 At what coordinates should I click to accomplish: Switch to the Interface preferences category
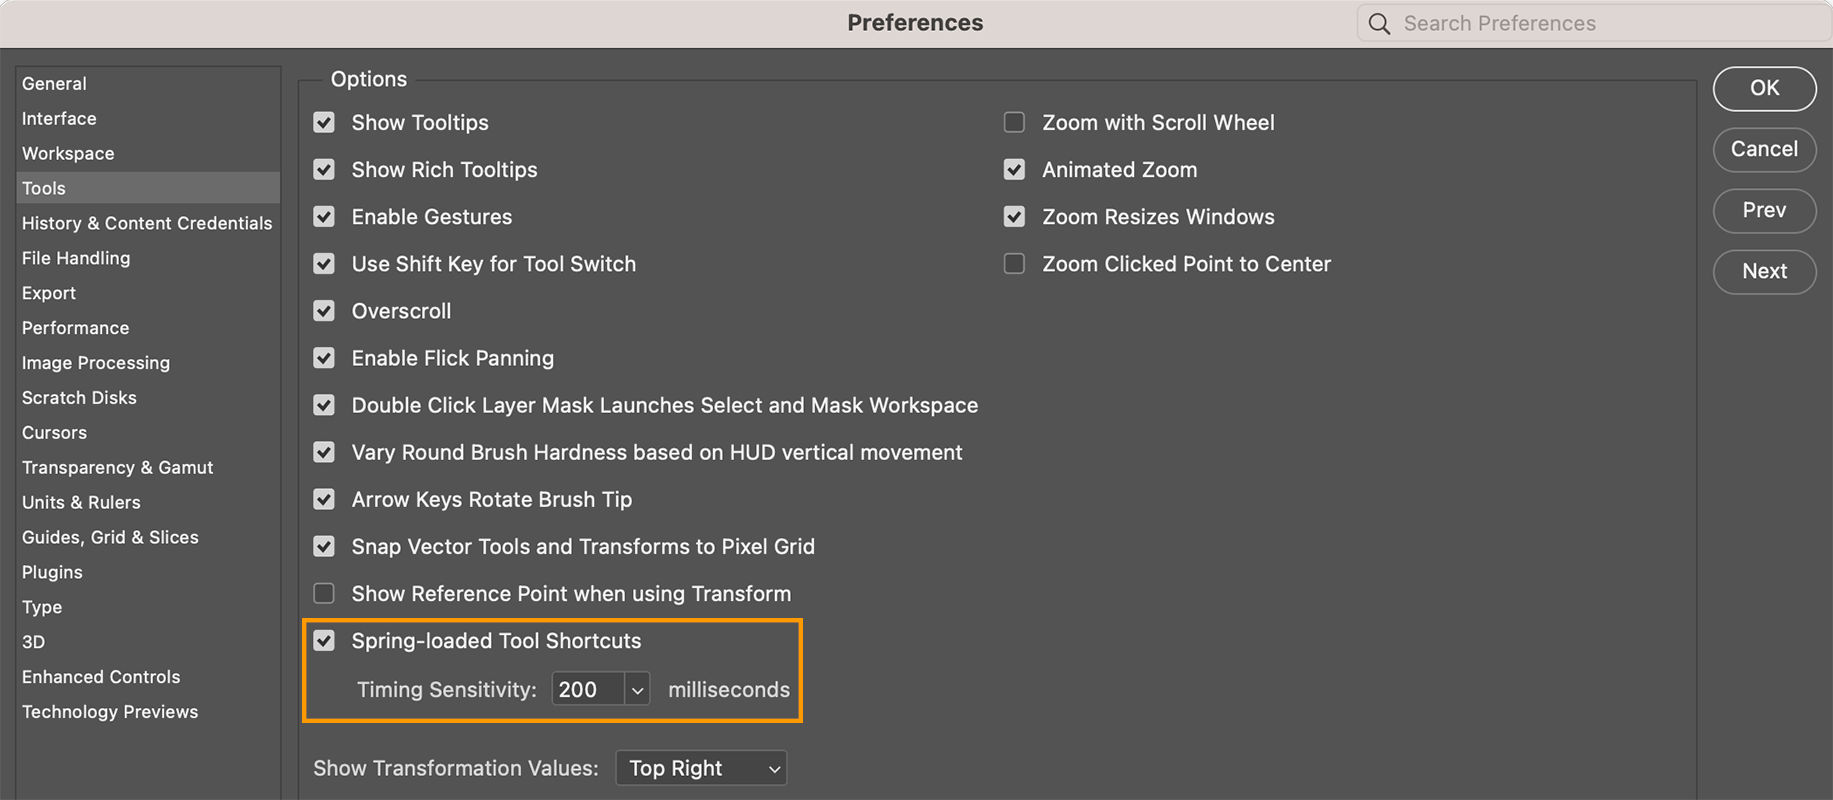coord(60,119)
